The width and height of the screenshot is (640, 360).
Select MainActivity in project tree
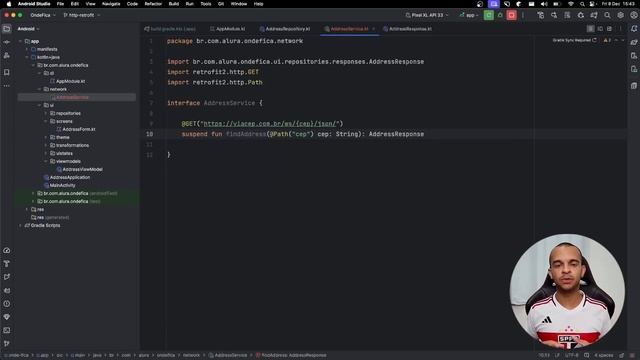click(60, 185)
